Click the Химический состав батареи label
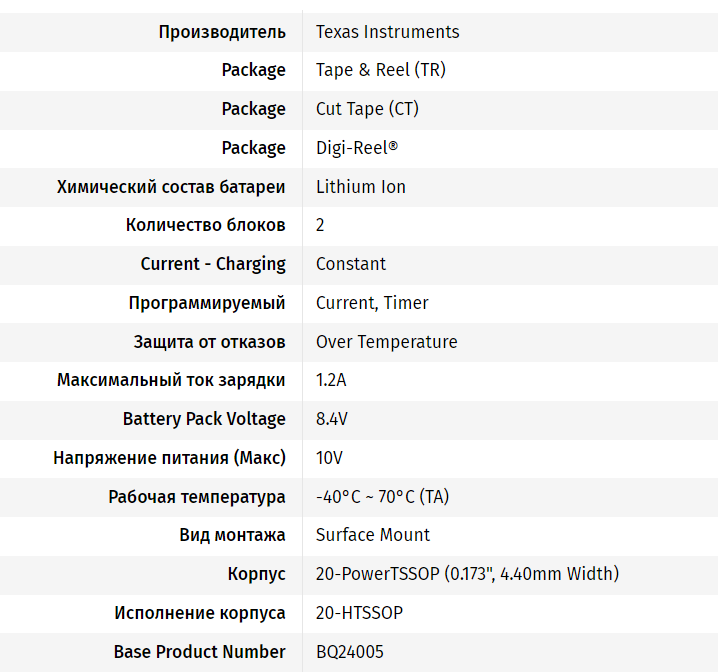 tap(171, 187)
